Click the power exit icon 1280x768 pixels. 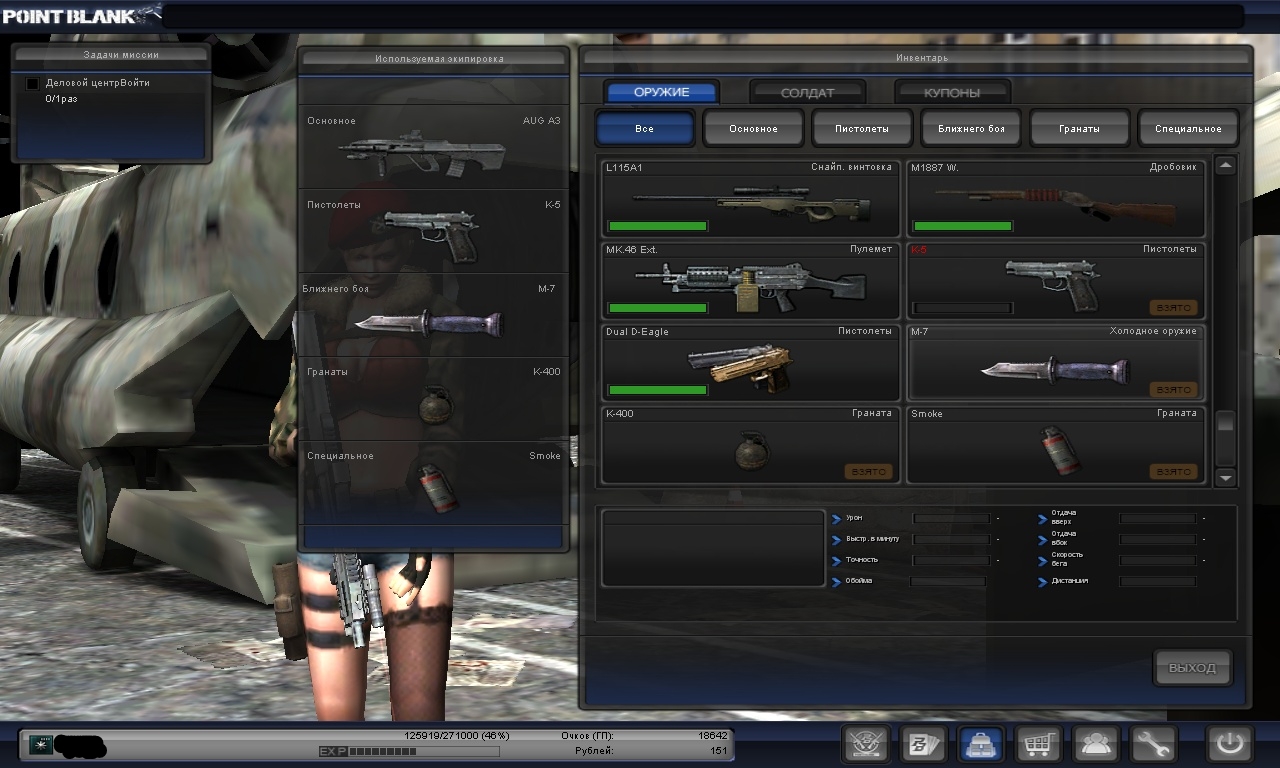click(x=1230, y=744)
